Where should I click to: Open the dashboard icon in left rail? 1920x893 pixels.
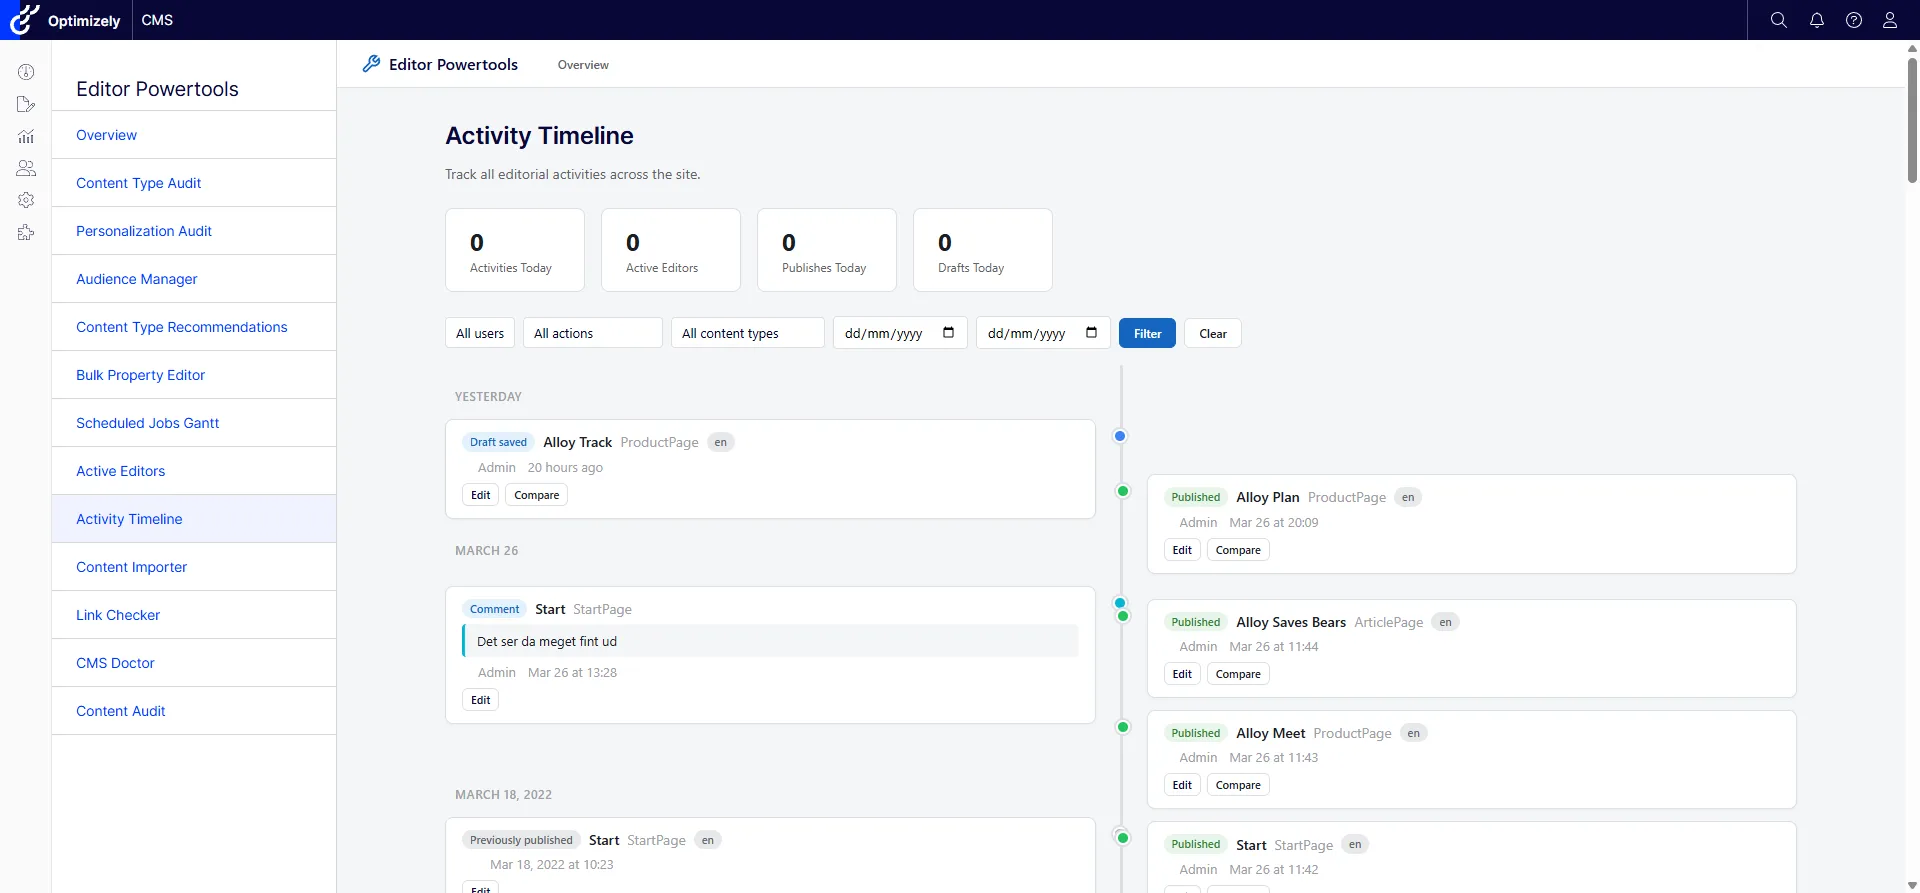26,72
